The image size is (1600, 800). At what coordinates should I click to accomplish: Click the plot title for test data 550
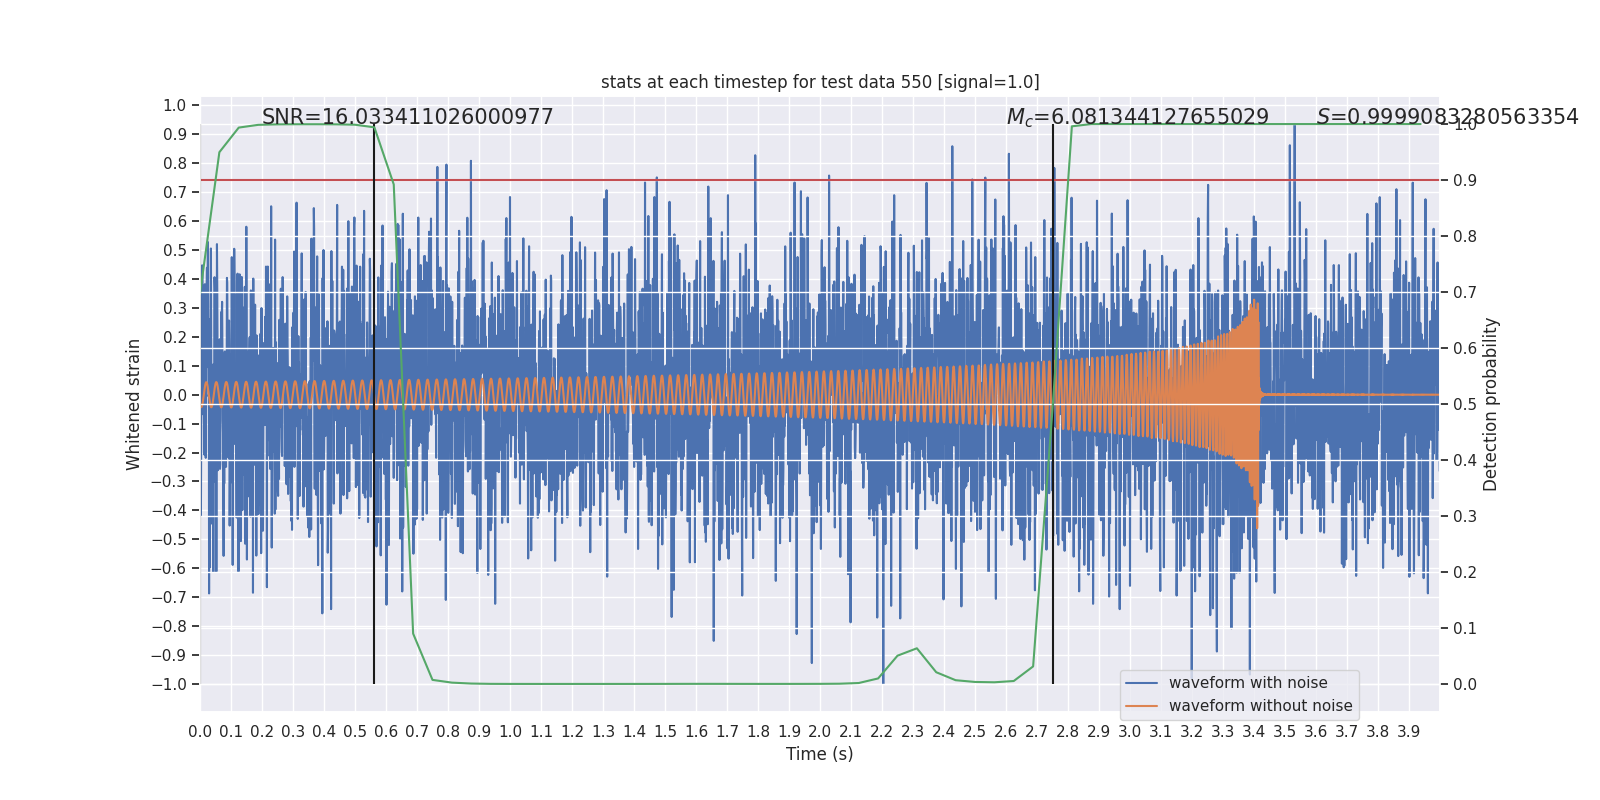[x=820, y=82]
